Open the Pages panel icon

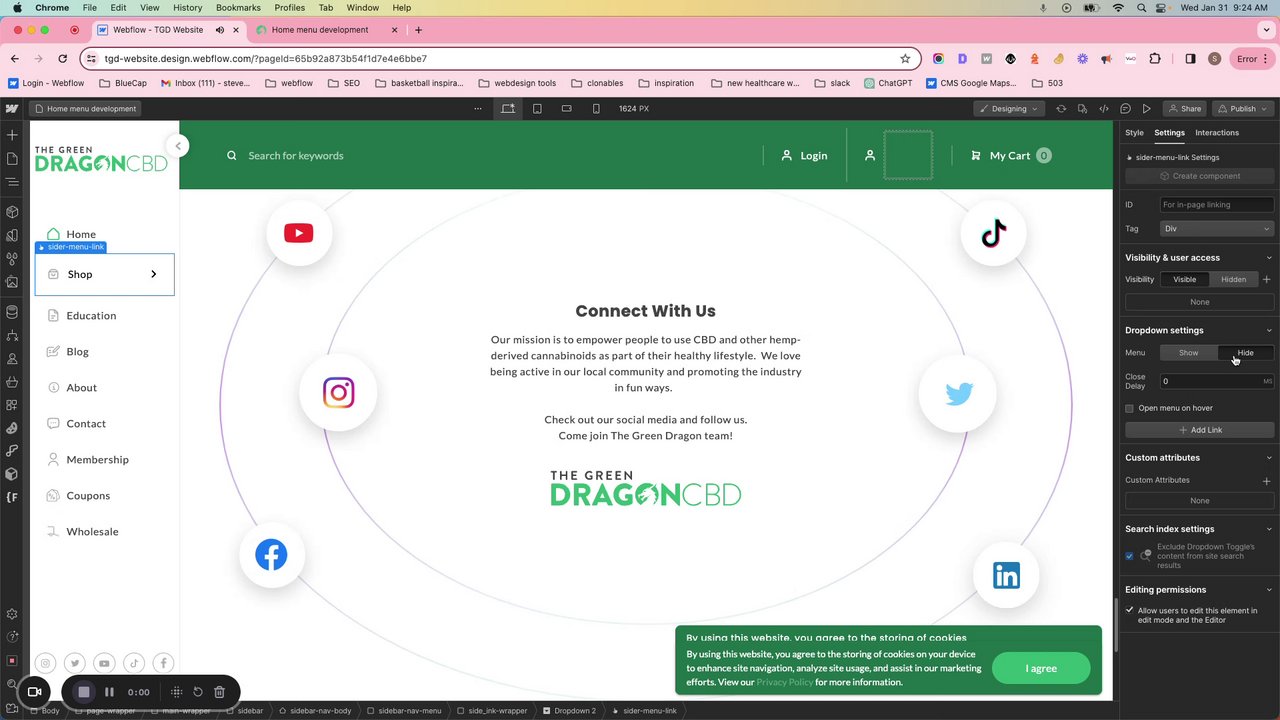click(12, 159)
